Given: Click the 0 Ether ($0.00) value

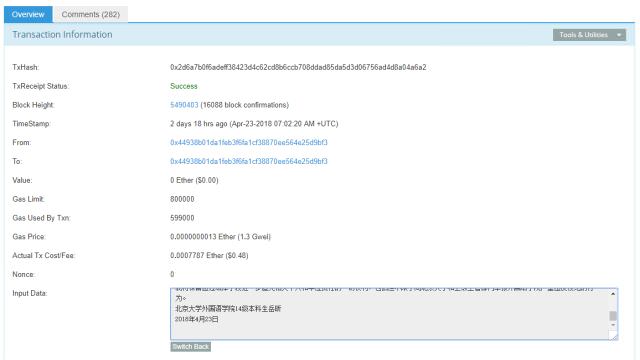Looking at the screenshot, I should pyautogui.click(x=194, y=180).
